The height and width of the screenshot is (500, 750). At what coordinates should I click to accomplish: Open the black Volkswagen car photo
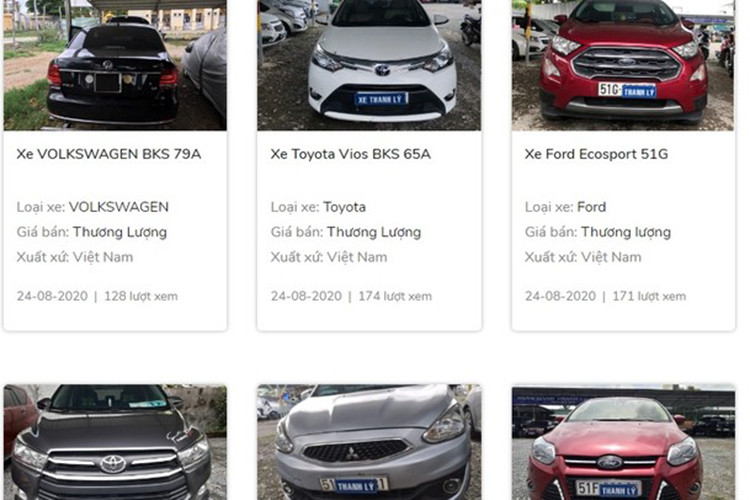[115, 65]
